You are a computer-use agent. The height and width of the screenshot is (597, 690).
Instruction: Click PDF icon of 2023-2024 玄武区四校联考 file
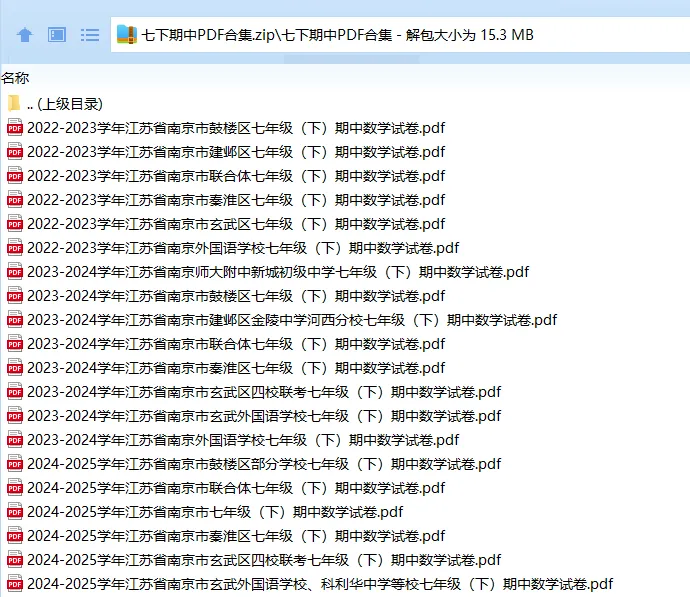(x=15, y=392)
